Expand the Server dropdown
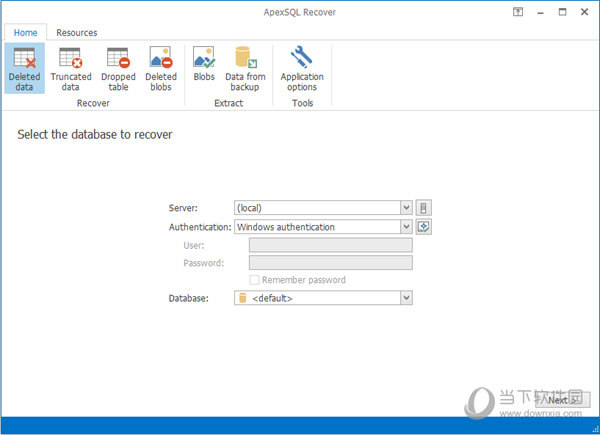600x435 pixels. 406,208
